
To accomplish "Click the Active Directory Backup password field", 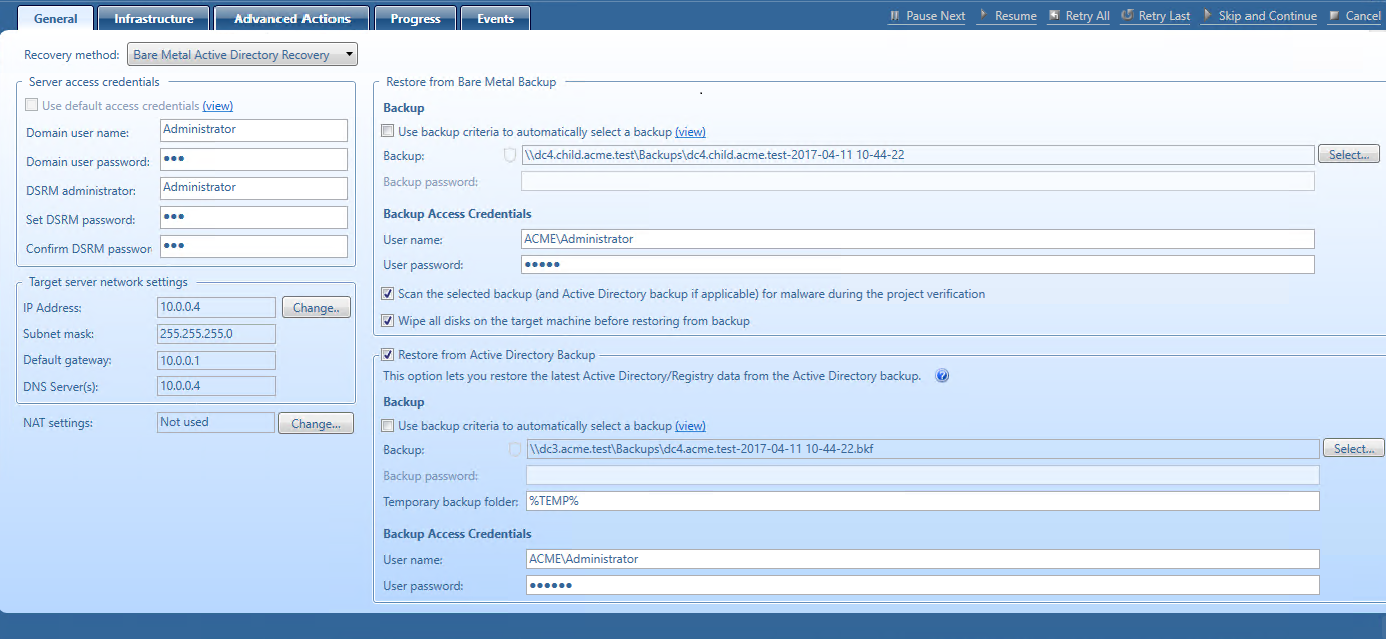I will [x=923, y=475].
